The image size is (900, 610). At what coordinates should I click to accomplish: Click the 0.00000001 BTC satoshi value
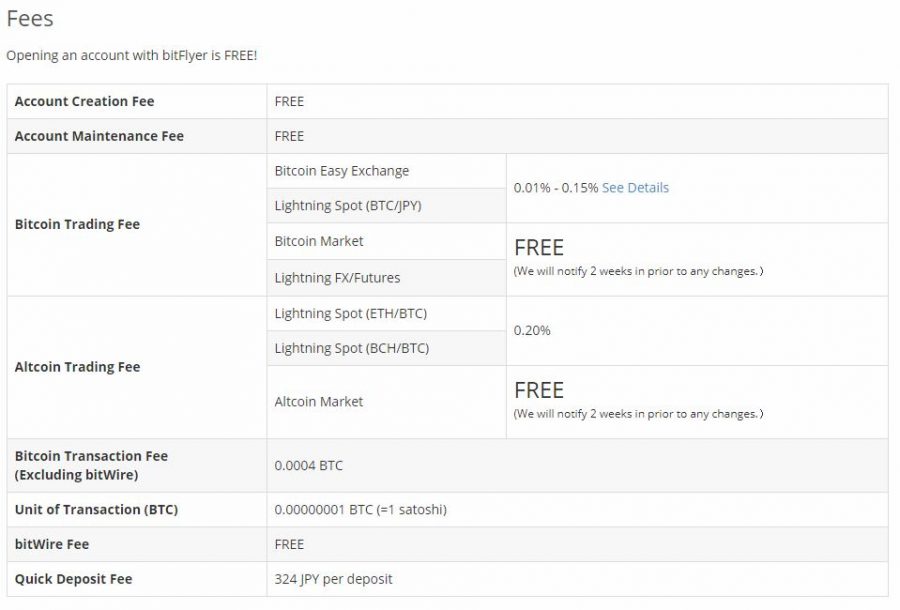click(360, 510)
